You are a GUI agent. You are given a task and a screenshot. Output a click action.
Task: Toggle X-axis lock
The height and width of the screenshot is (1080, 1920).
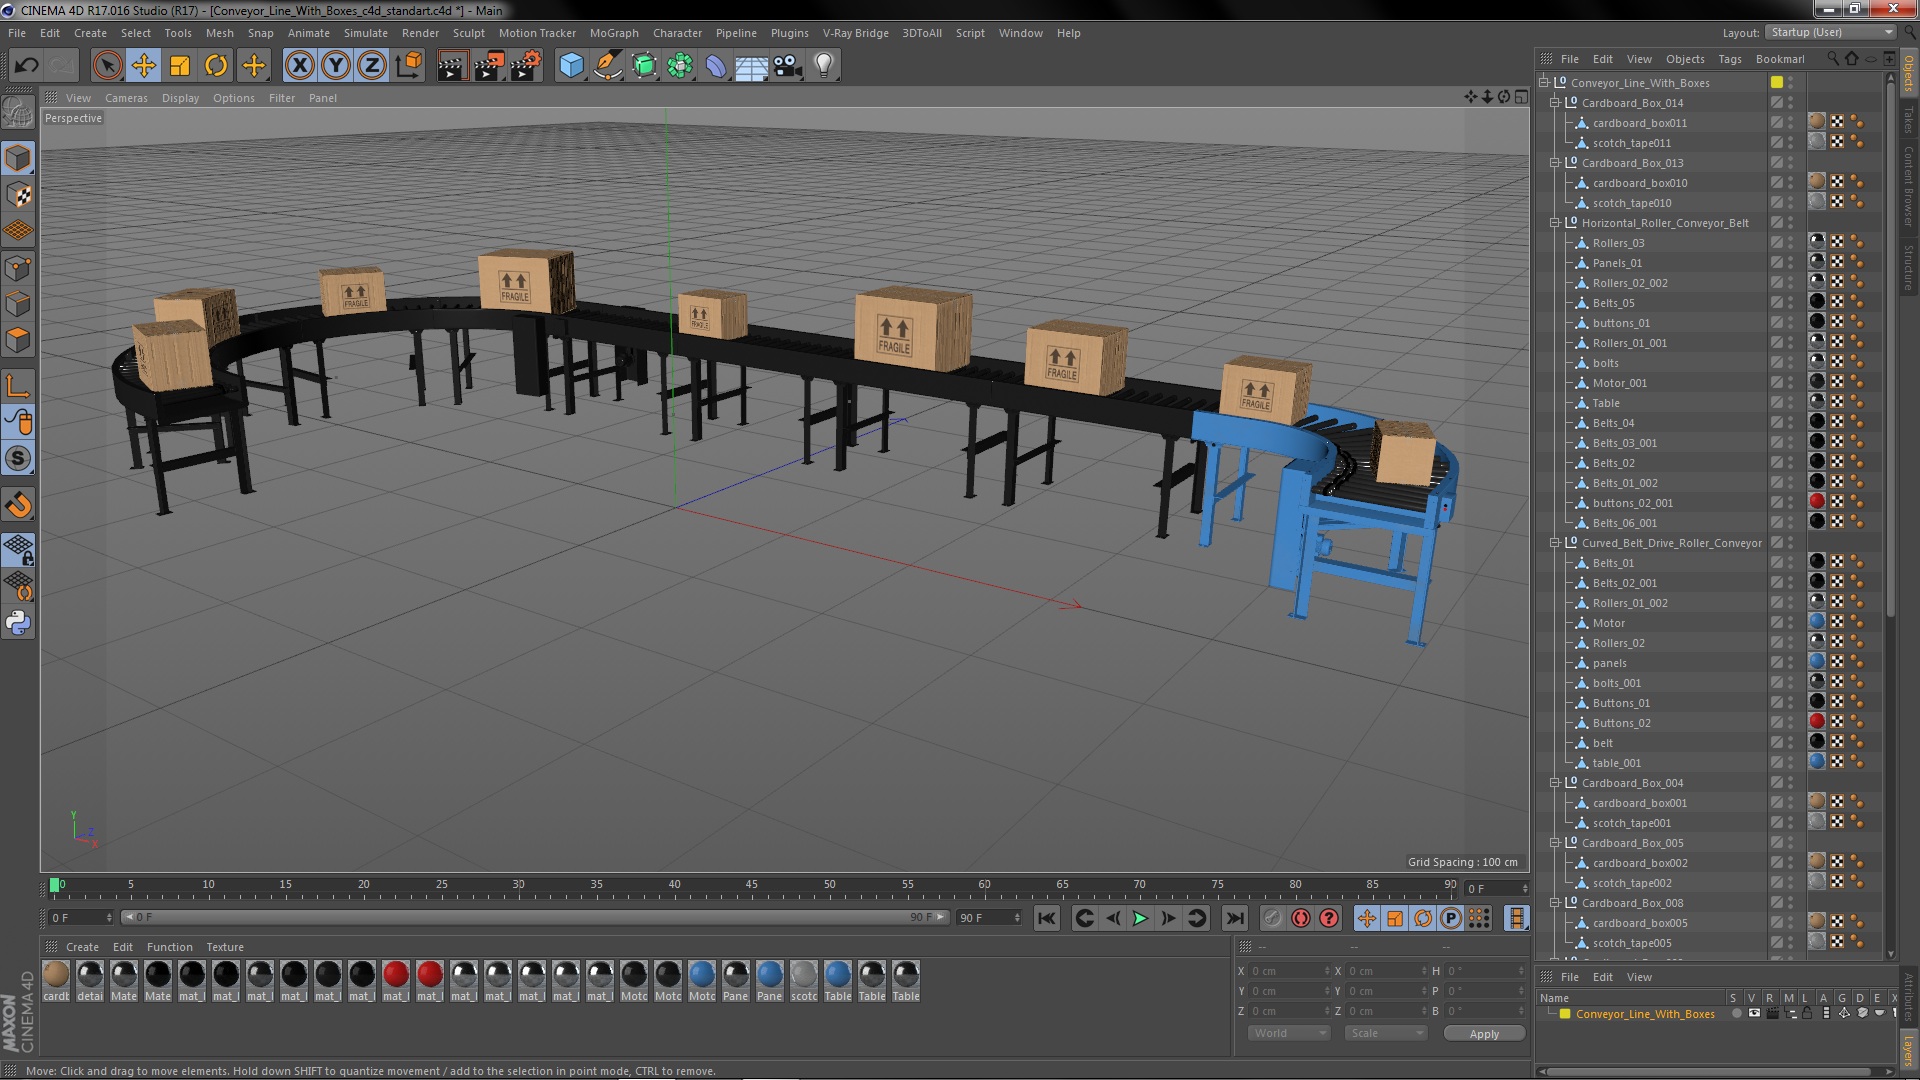(299, 66)
